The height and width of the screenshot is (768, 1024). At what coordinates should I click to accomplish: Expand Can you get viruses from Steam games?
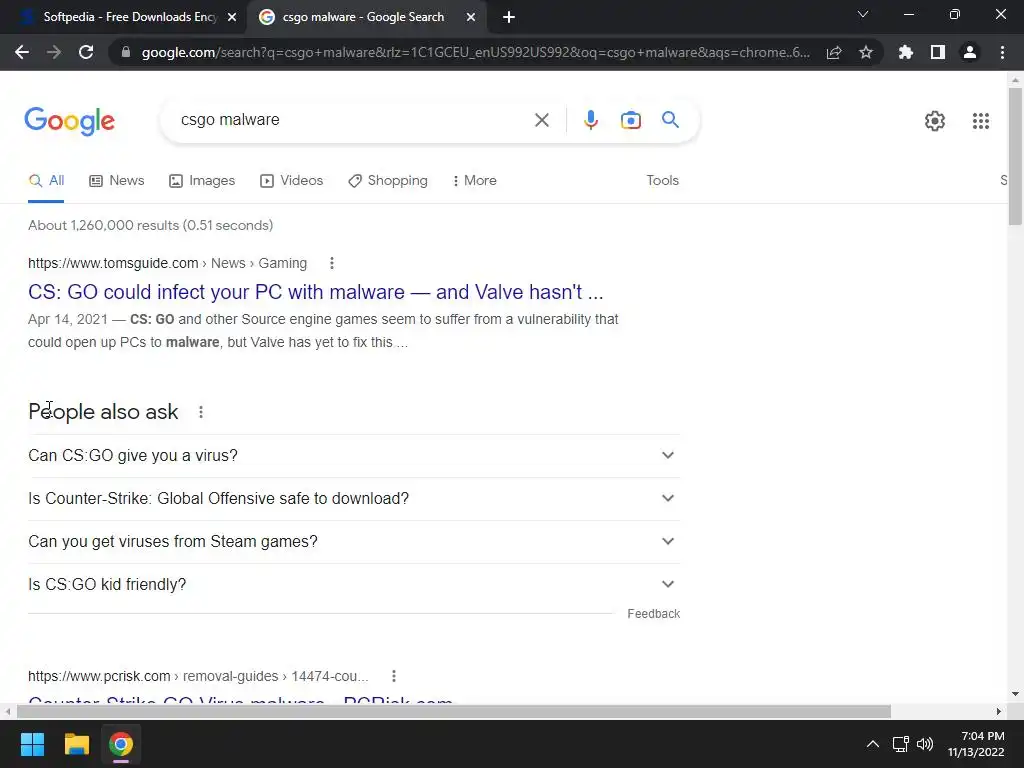click(354, 541)
